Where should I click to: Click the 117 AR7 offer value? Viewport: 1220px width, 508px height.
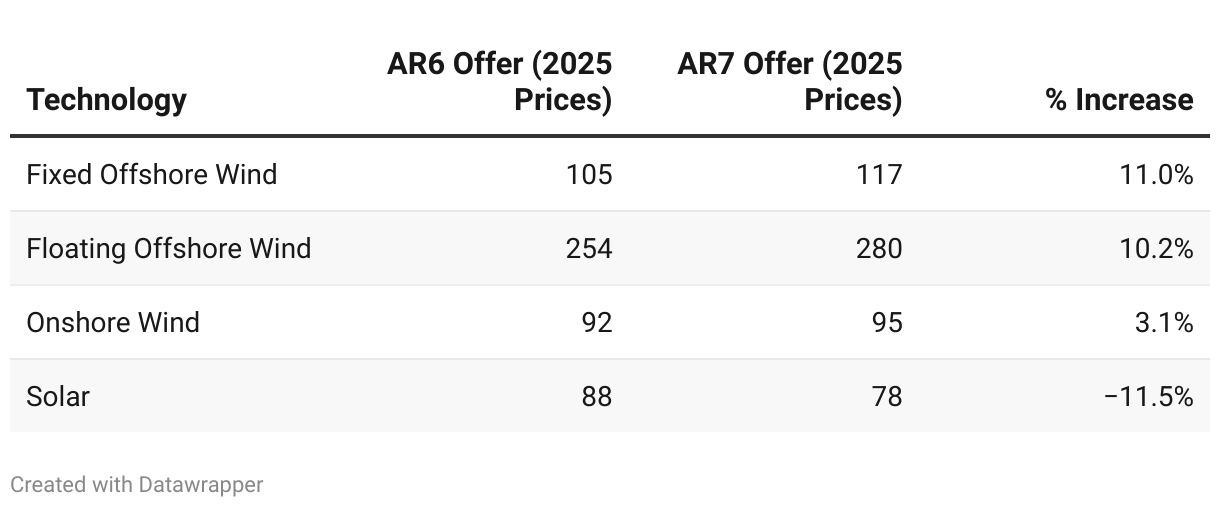[879, 174]
